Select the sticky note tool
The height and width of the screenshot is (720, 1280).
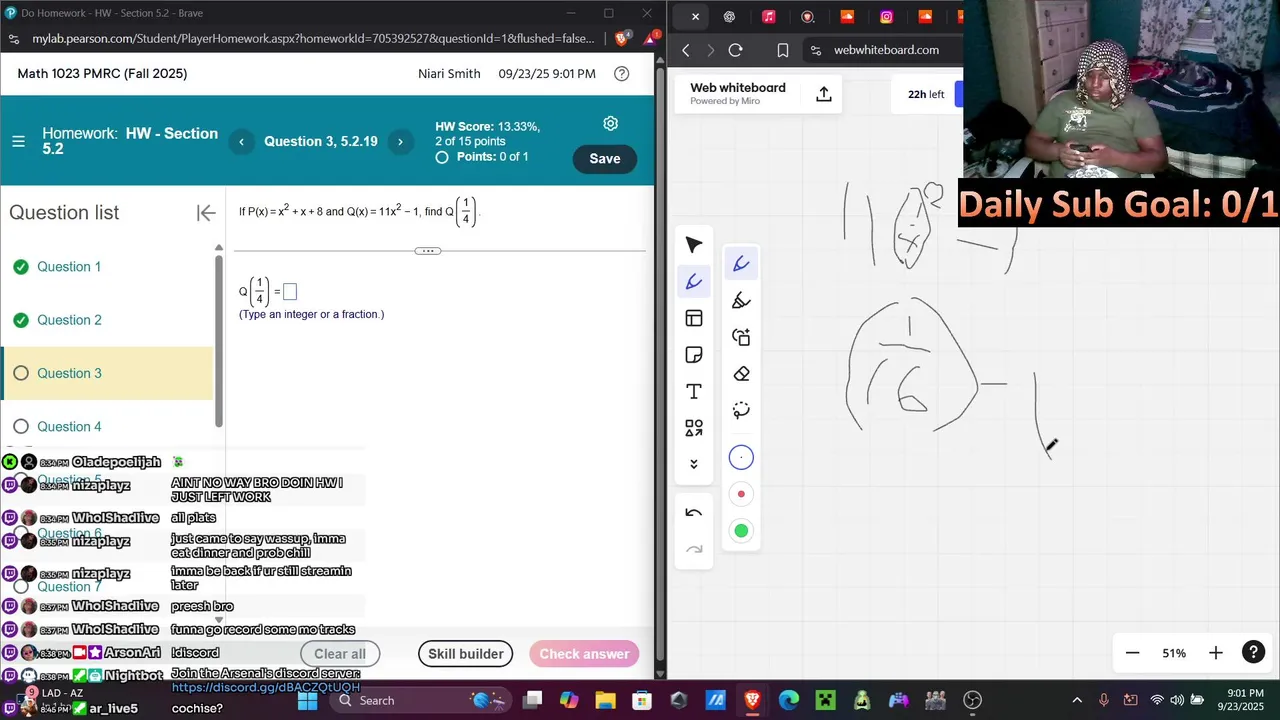coord(694,355)
